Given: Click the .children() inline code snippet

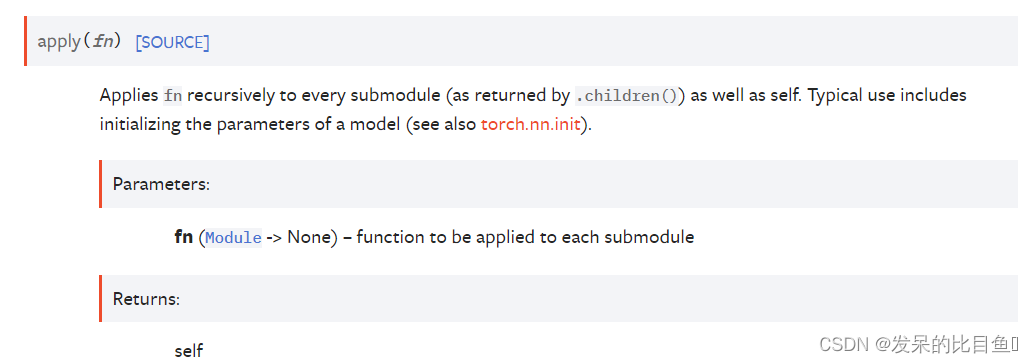Looking at the screenshot, I should point(626,96).
